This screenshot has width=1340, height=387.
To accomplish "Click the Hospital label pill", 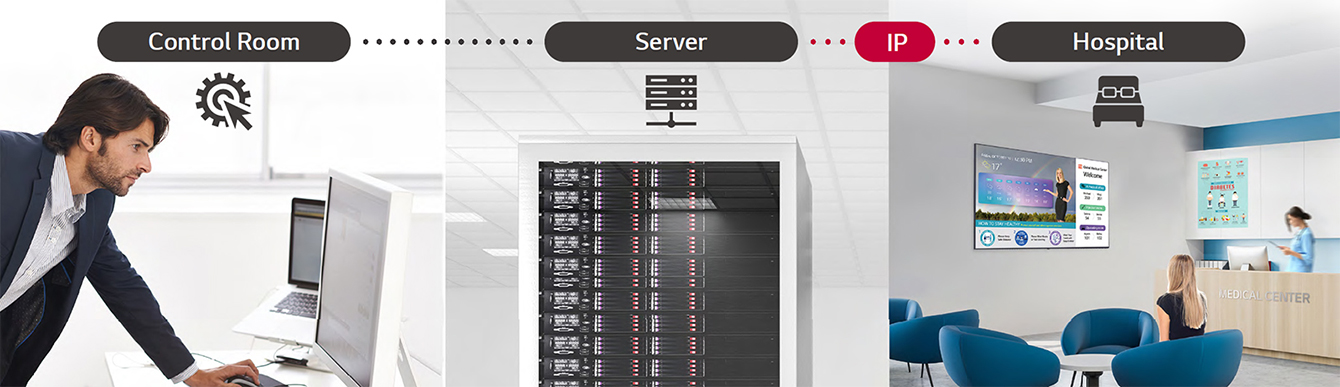I will 1118,42.
